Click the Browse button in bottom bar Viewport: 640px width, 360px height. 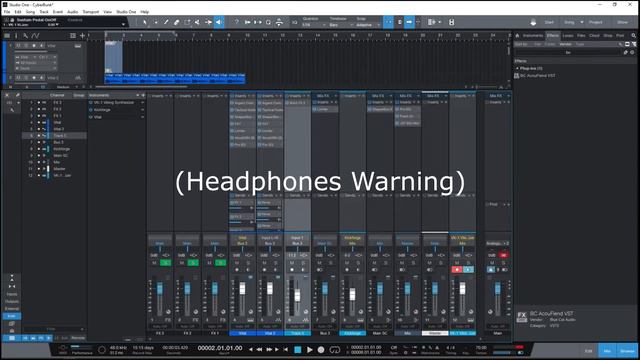pyautogui.click(x=627, y=351)
